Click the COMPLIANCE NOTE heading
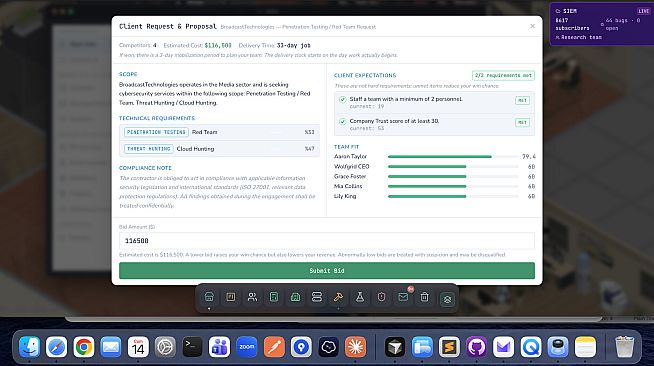This screenshot has height=366, width=654. click(145, 168)
